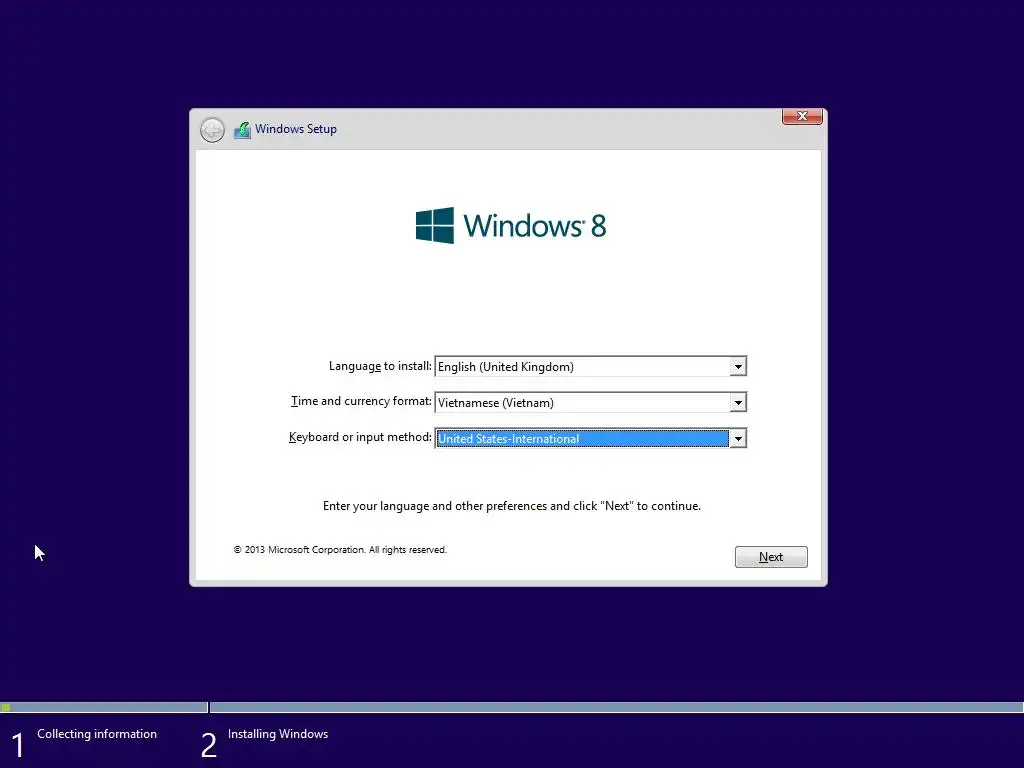
Task: Click the Language to install label
Action: coord(380,366)
